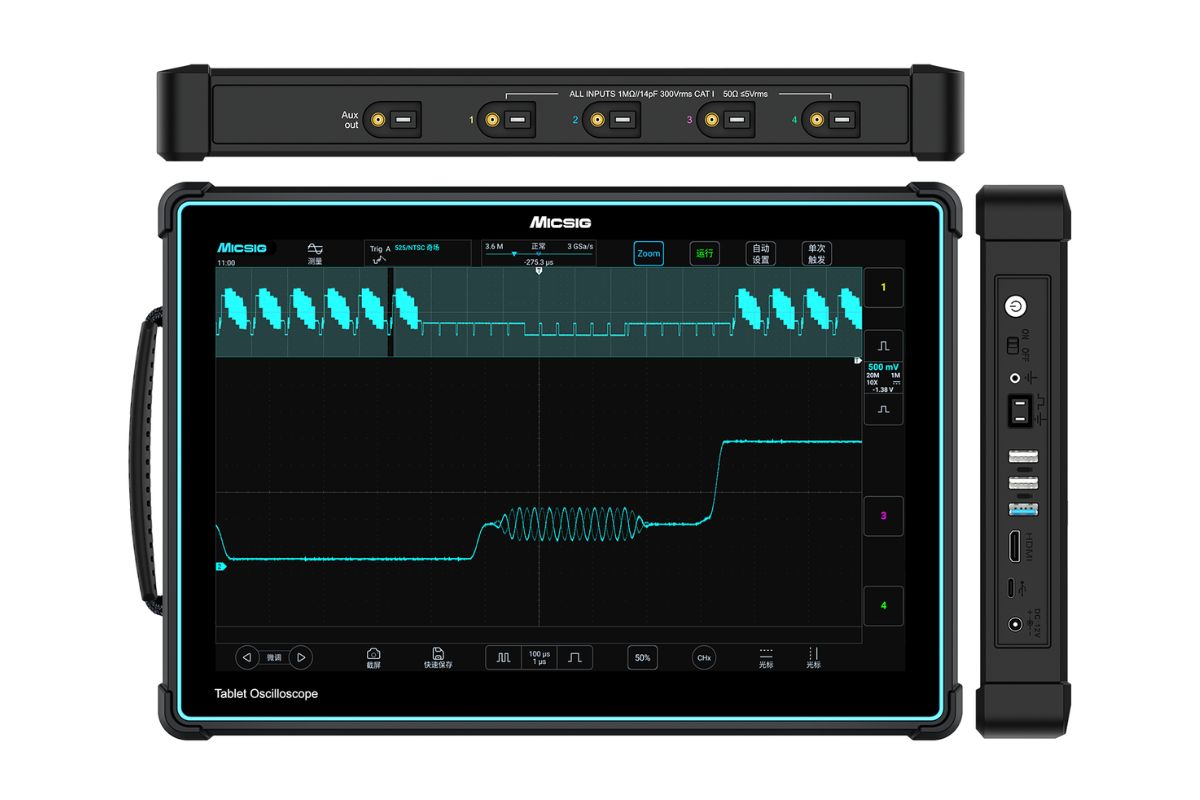This screenshot has width=1200, height=800.
Task: Tap the lower pulse icon below -1.38 V
Action: 883,410
